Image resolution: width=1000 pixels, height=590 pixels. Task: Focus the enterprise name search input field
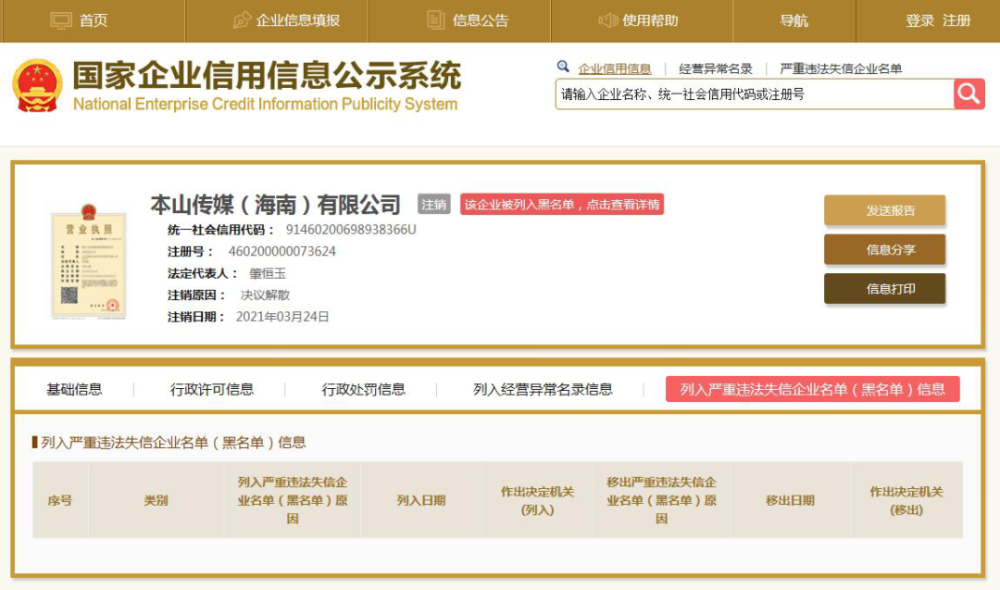coord(754,94)
